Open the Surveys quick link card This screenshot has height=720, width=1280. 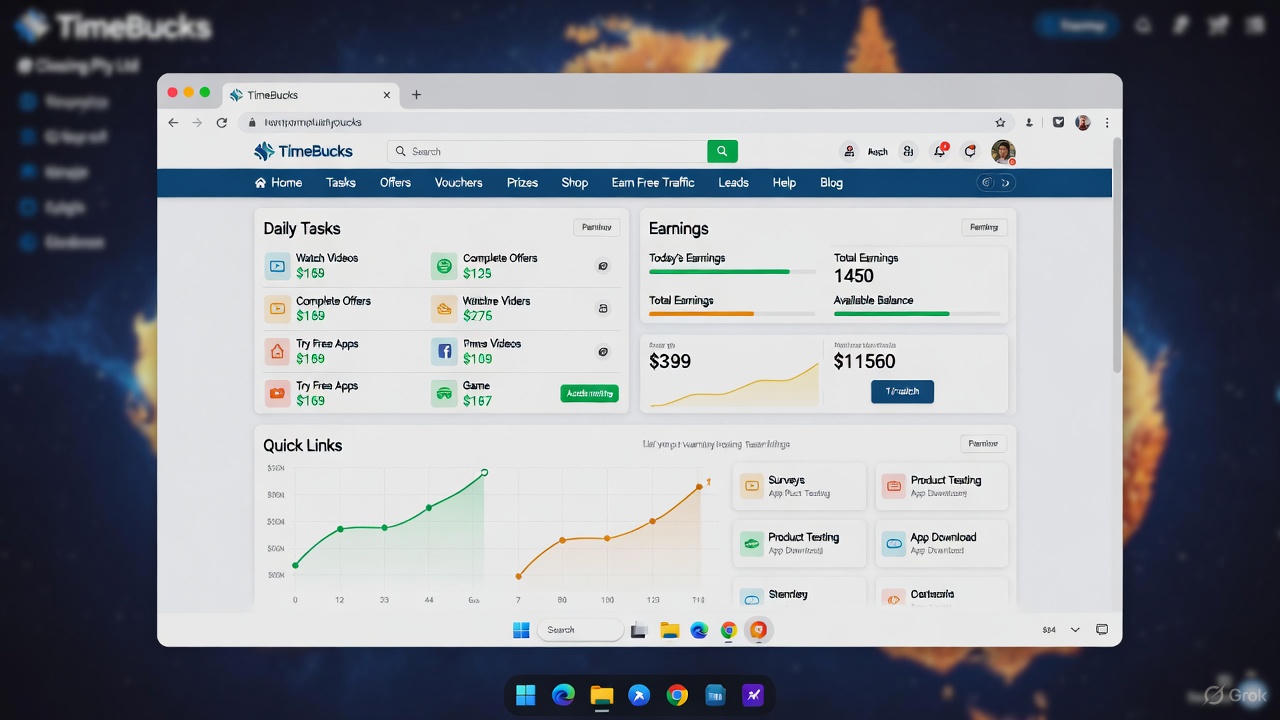point(799,486)
